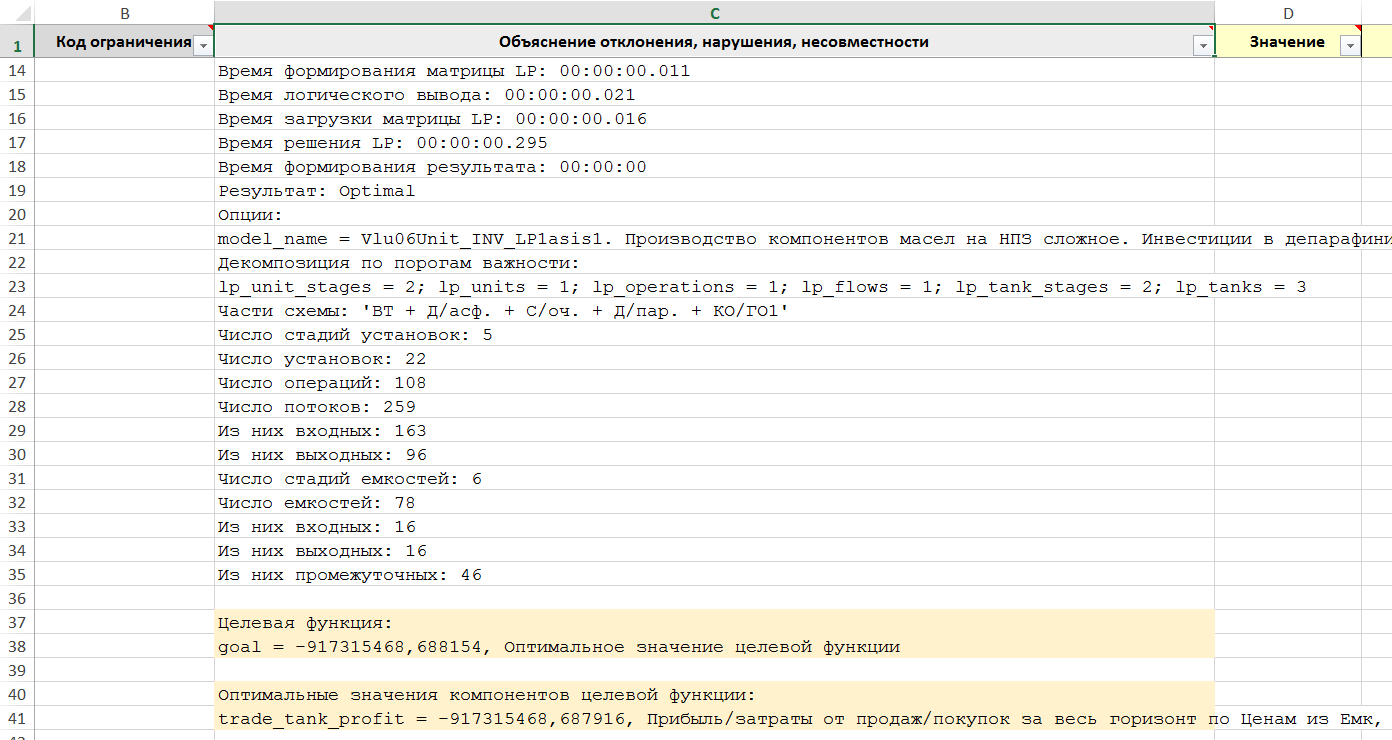The width and height of the screenshot is (1392, 740).
Task: Open filter dropdown for Код ограничения column
Action: click(203, 46)
